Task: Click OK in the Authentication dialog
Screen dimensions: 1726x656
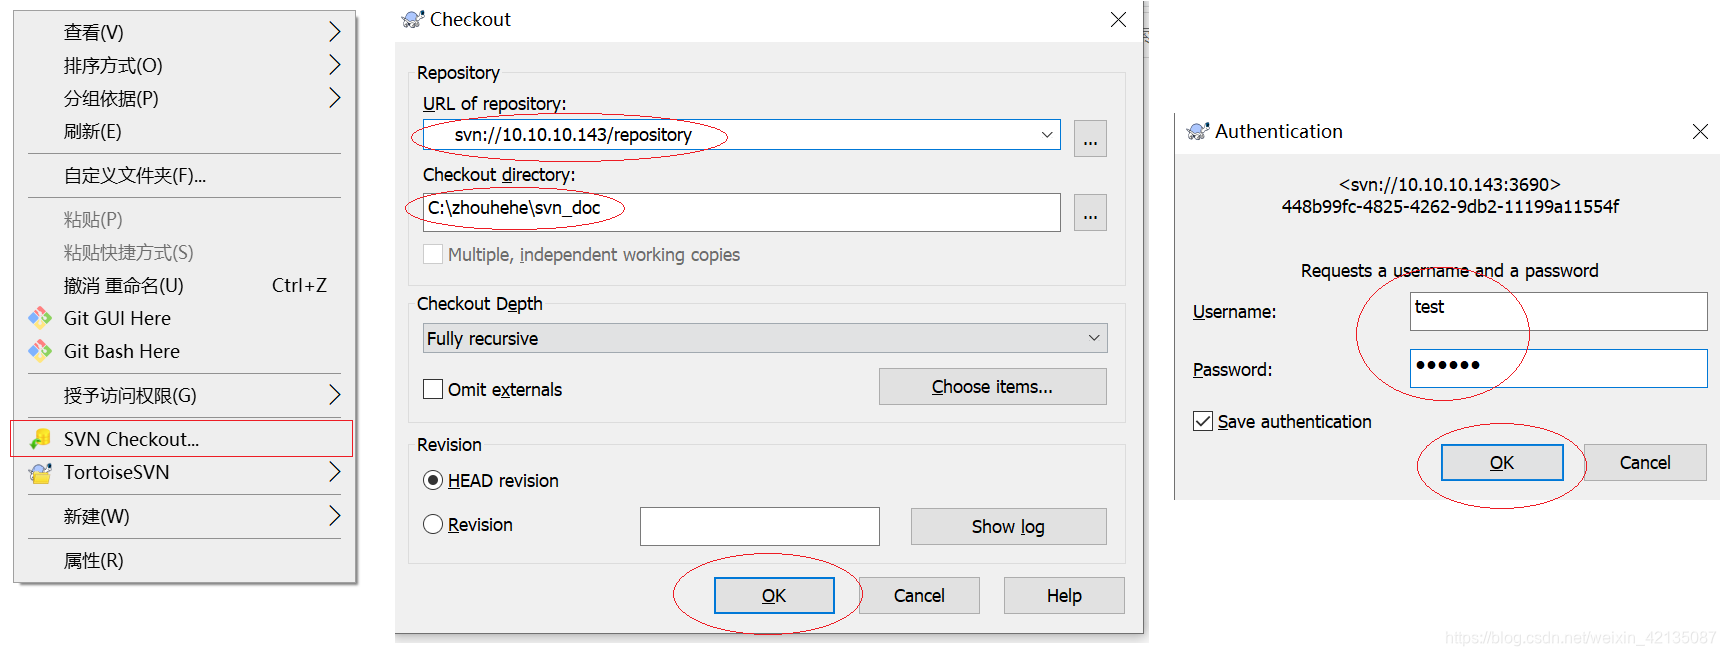Action: (1502, 462)
